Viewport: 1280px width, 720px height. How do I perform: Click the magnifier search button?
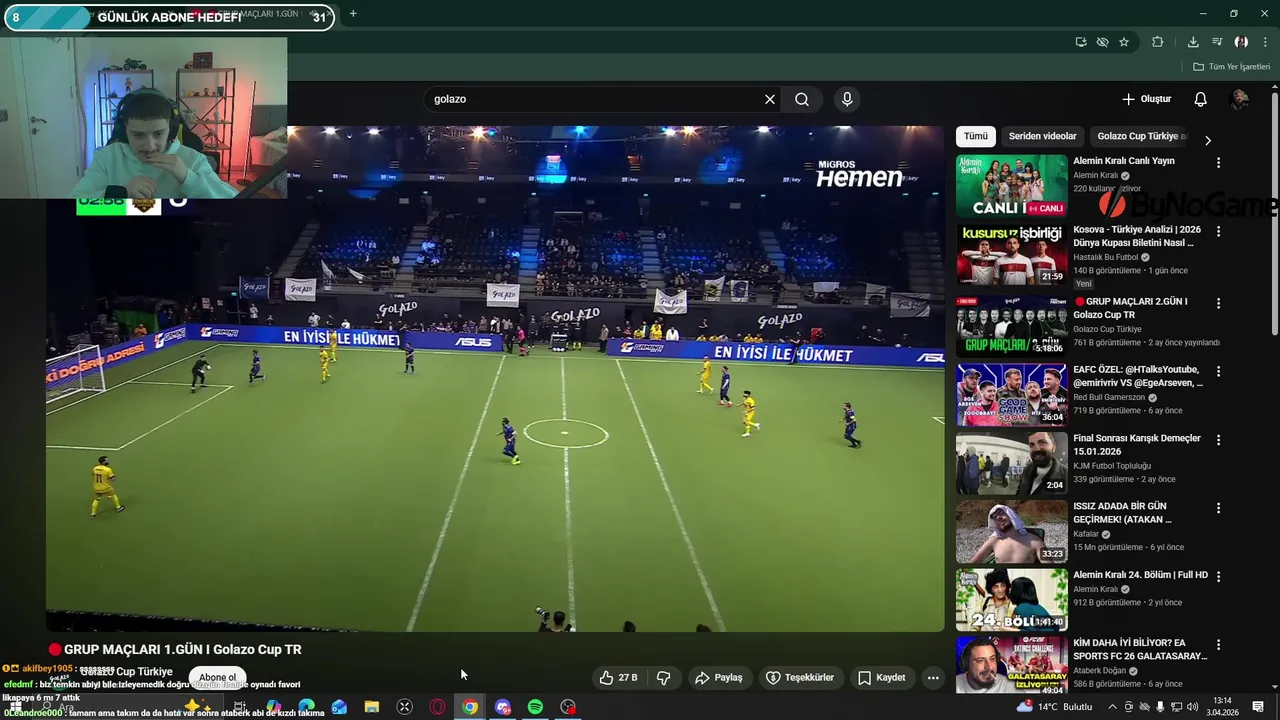[802, 99]
